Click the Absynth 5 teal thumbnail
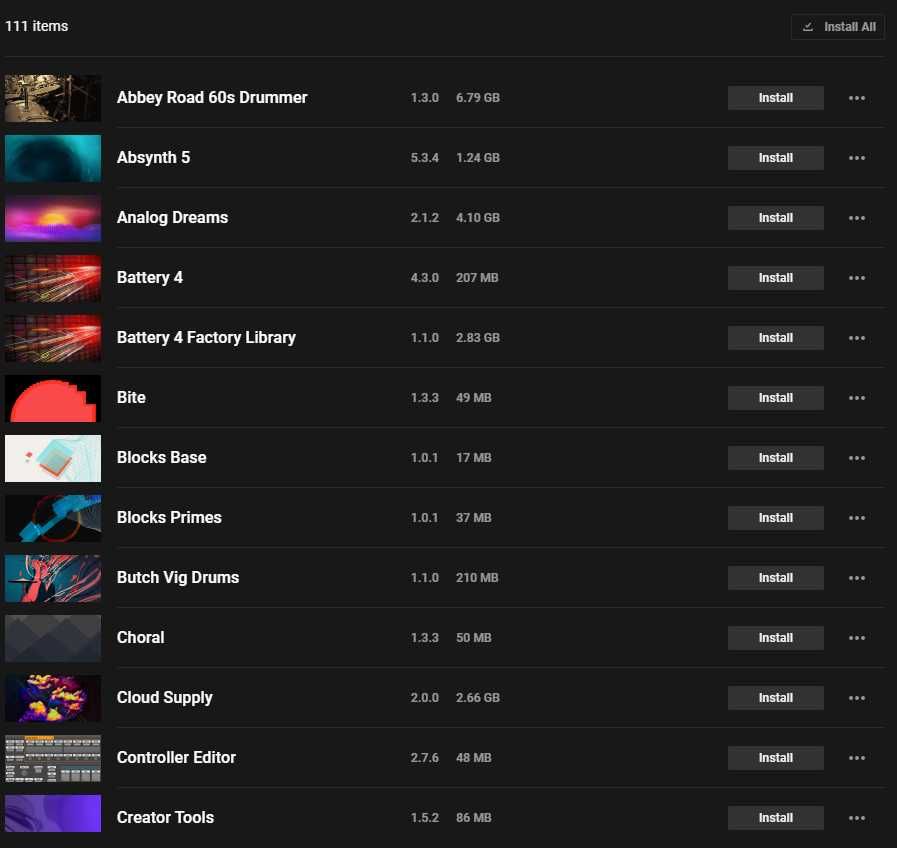Viewport: 897px width, 848px height. pyautogui.click(x=53, y=158)
